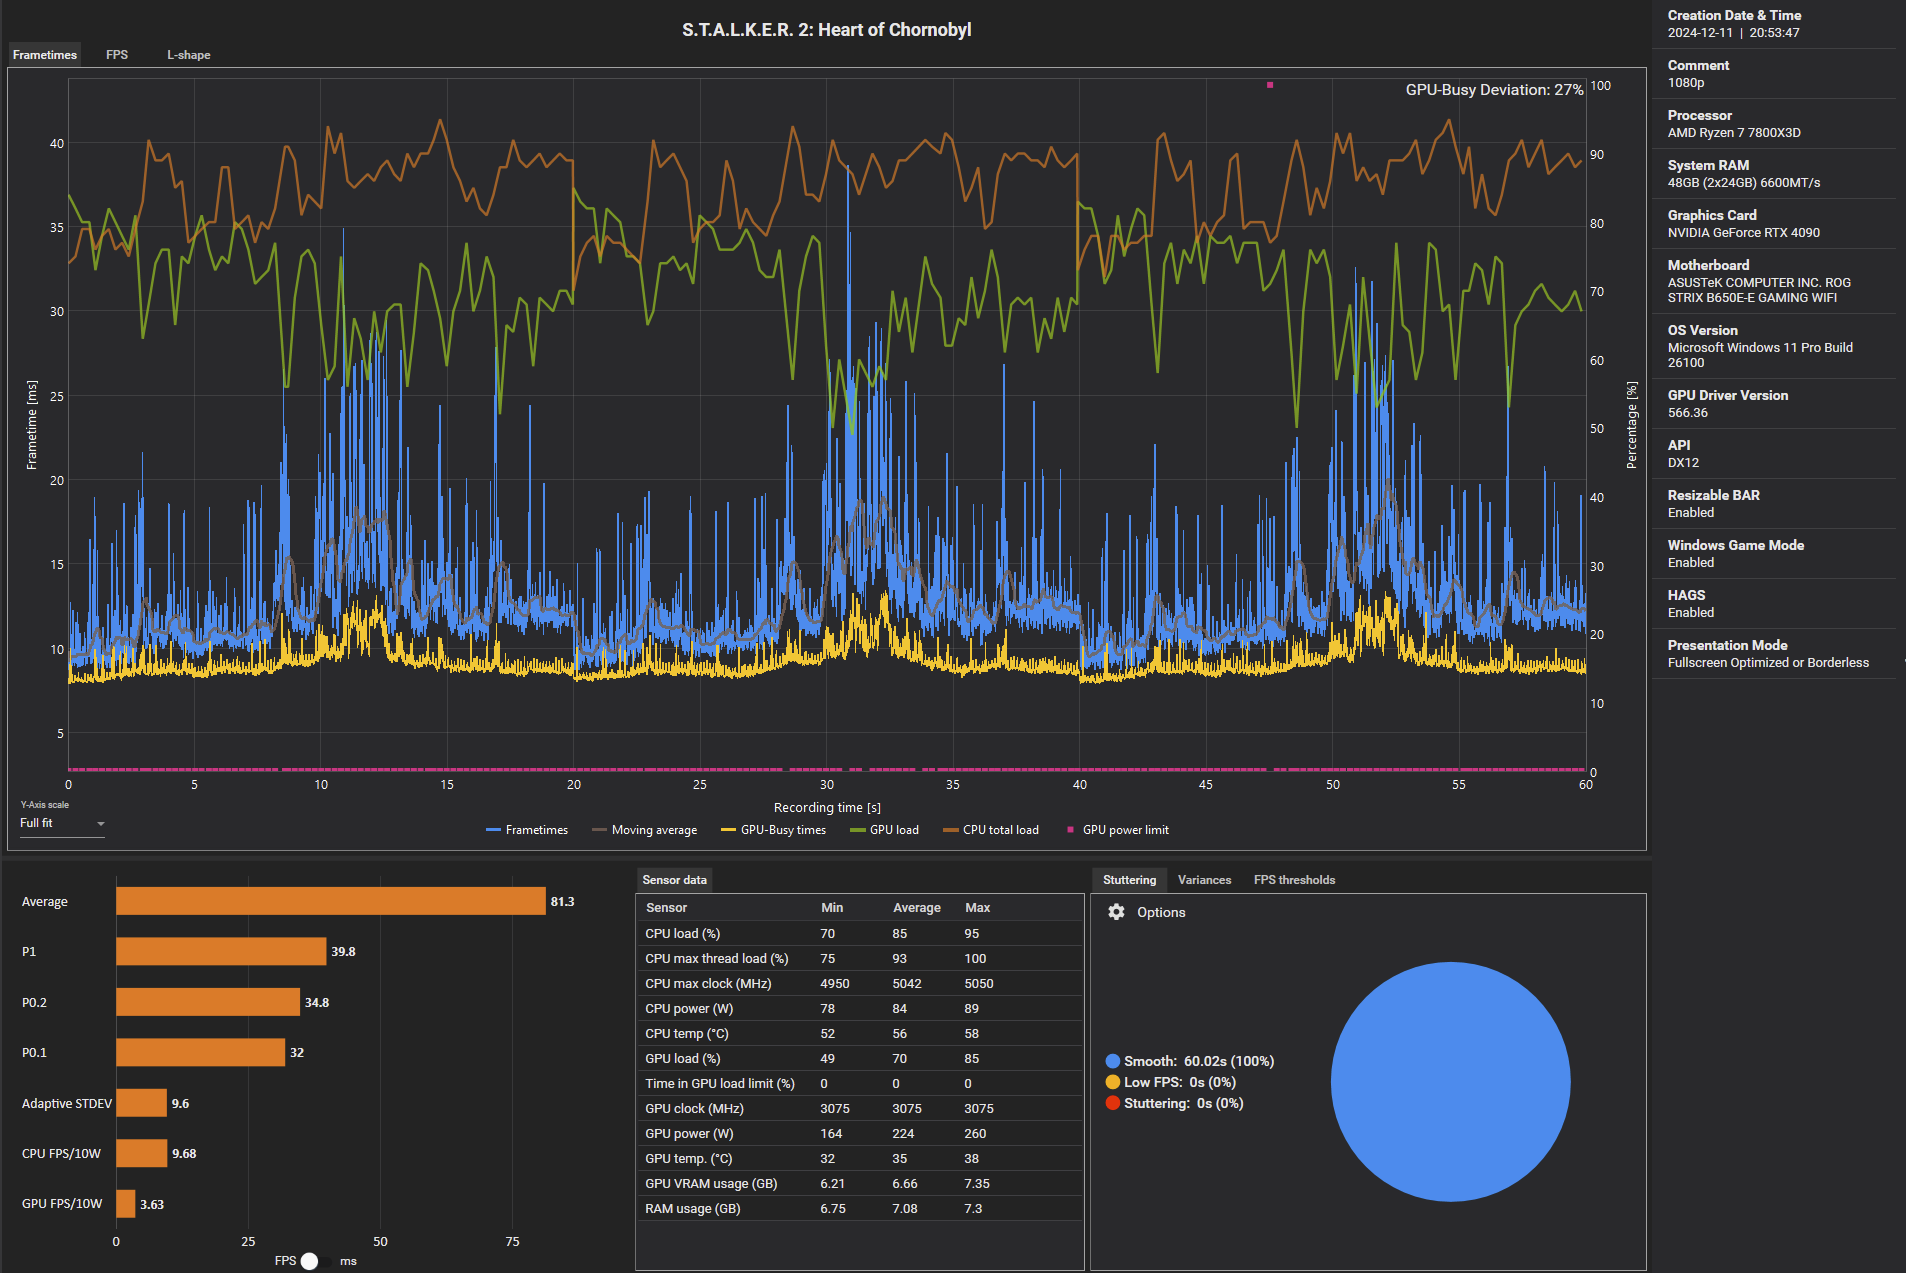Viewport: 1906px width, 1273px height.
Task: Select the Sensor data tab
Action: [674, 880]
